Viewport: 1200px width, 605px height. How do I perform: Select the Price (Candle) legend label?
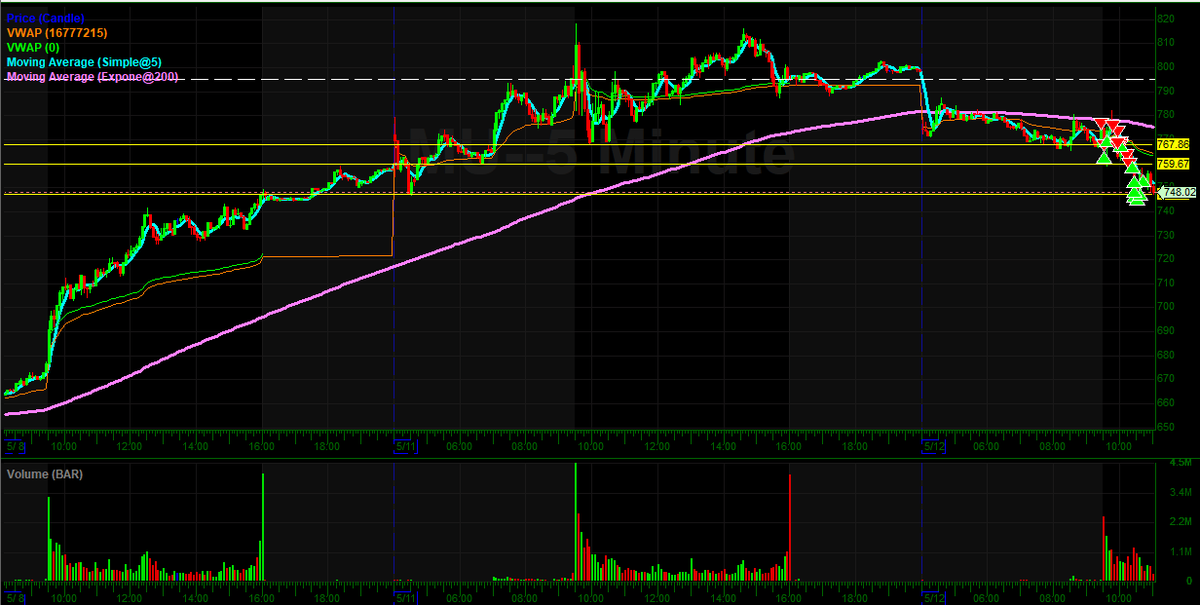(45, 19)
